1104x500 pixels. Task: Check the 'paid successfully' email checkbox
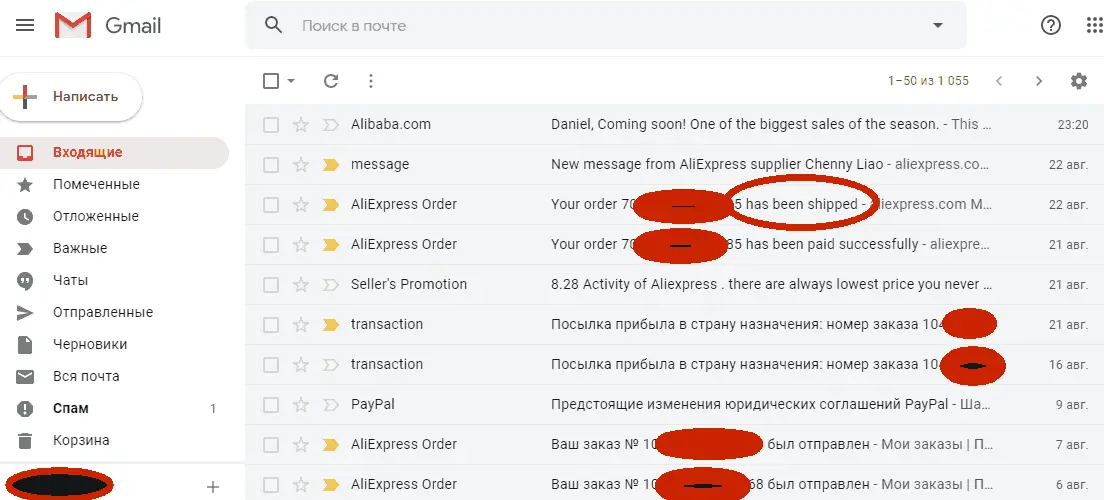271,245
